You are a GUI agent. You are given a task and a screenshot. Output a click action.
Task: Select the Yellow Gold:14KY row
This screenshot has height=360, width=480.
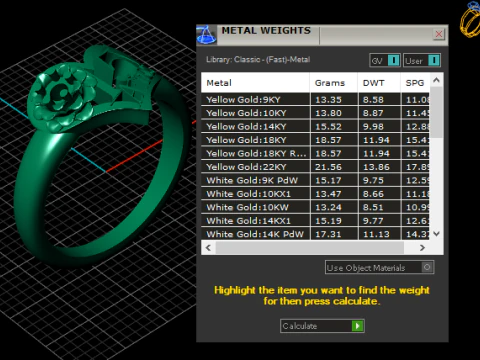[315, 126]
